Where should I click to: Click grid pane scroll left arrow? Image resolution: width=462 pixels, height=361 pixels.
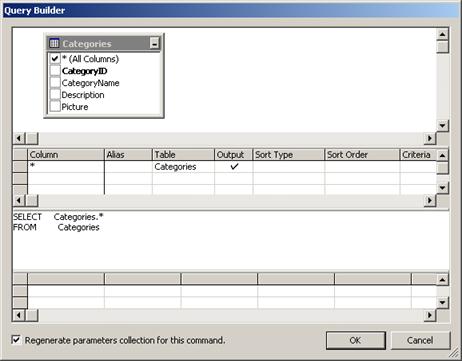pyautogui.click(x=19, y=200)
